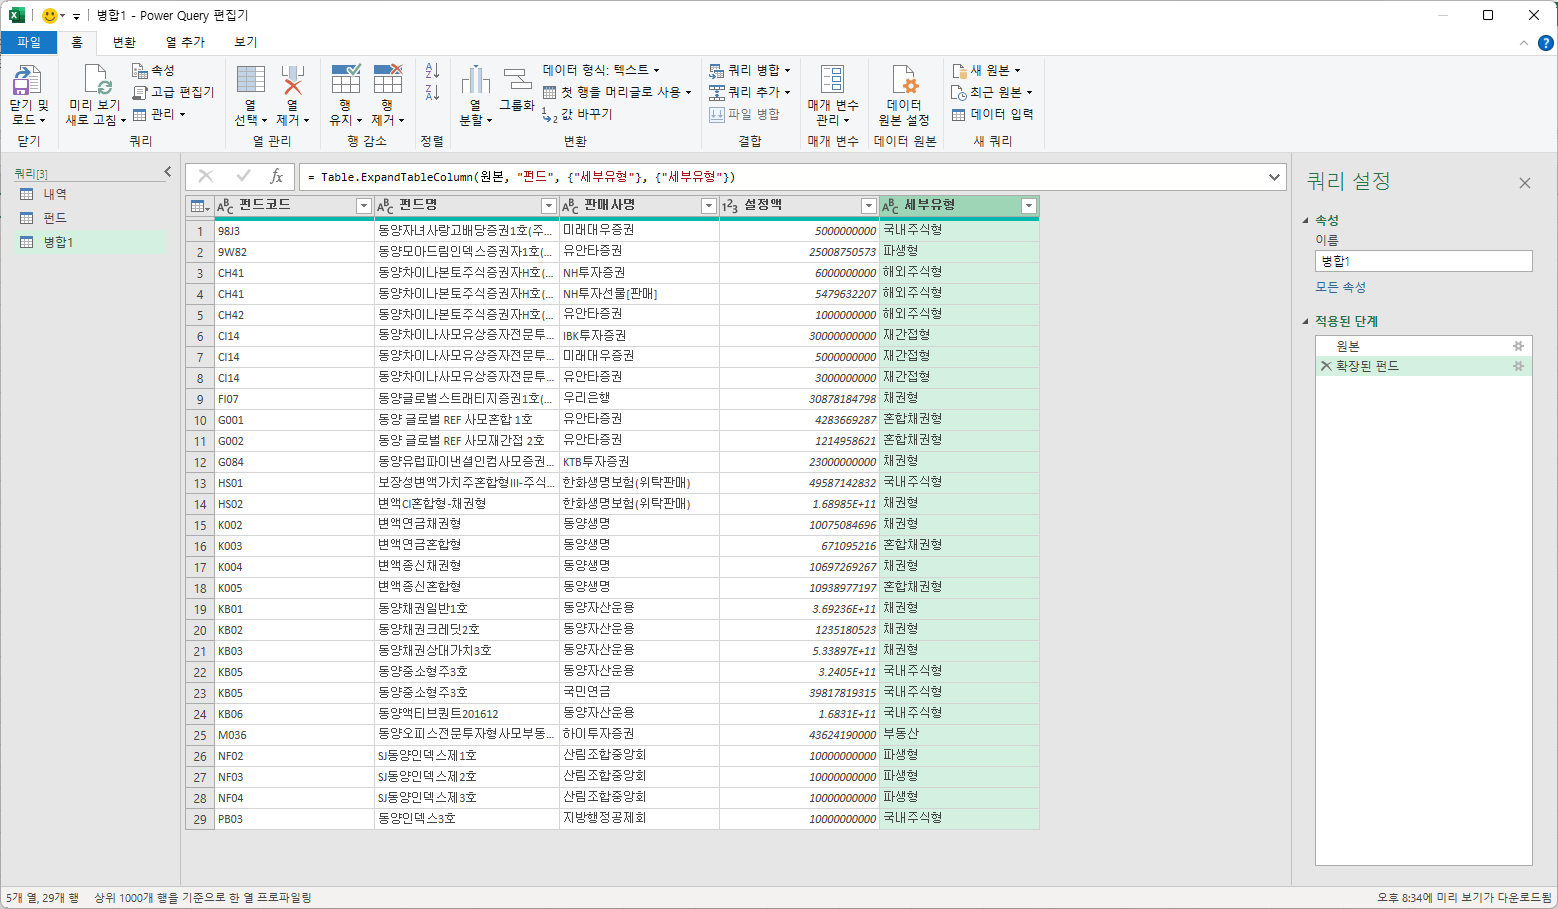Switch to the Add Column (열 추가) tab

[185, 42]
